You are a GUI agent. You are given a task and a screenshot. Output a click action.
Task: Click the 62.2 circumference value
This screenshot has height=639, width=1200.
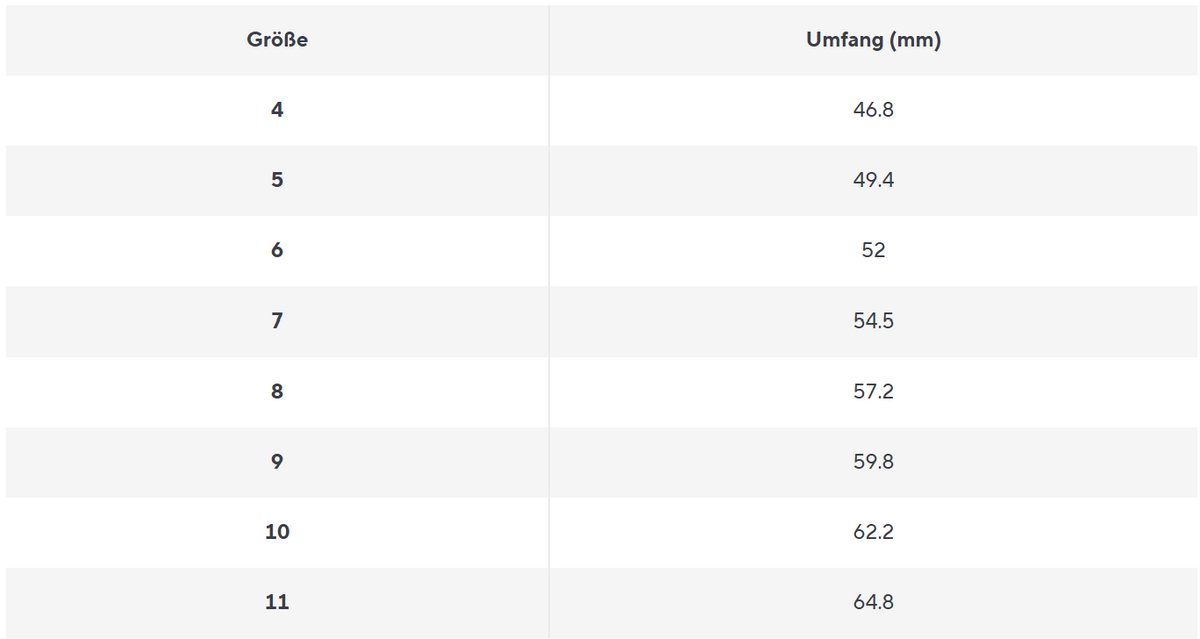point(873,532)
